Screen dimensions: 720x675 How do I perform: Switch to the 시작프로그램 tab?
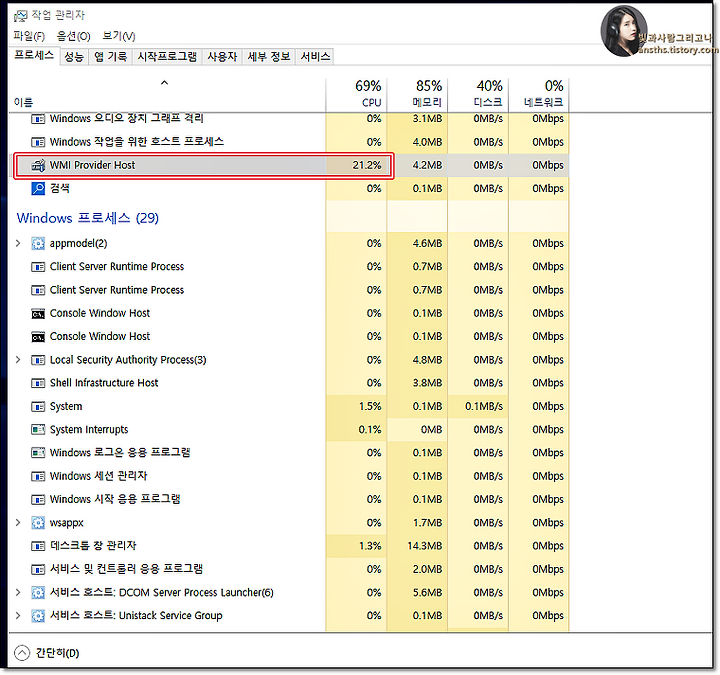pyautogui.click(x=167, y=57)
